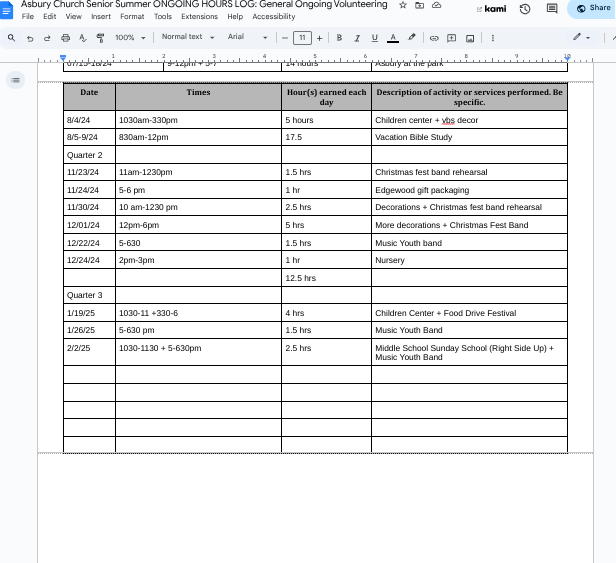
Task: Click the font size field showing 11
Action: pyautogui.click(x=302, y=38)
